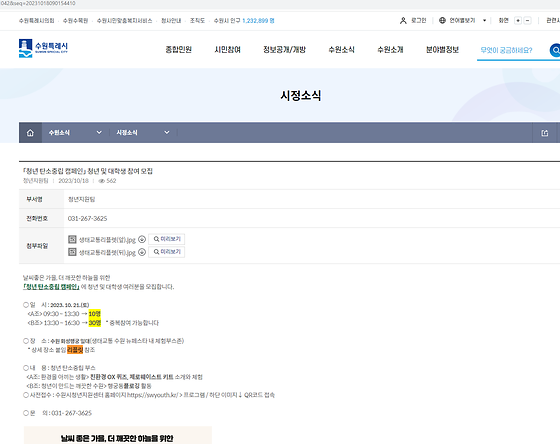This screenshot has width=560, height=444.
Task: Open the 종합민원 main menu
Action: [179, 50]
